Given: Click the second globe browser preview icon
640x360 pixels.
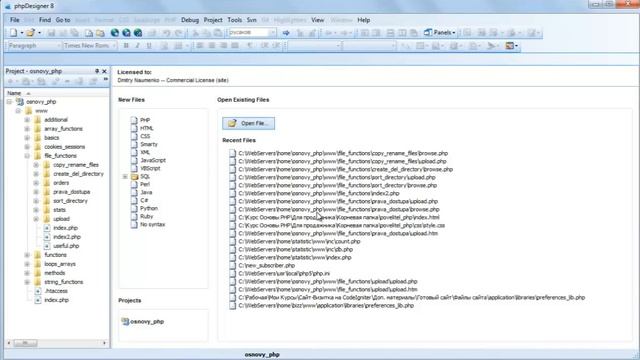Looking at the screenshot, I should (x=126, y=33).
